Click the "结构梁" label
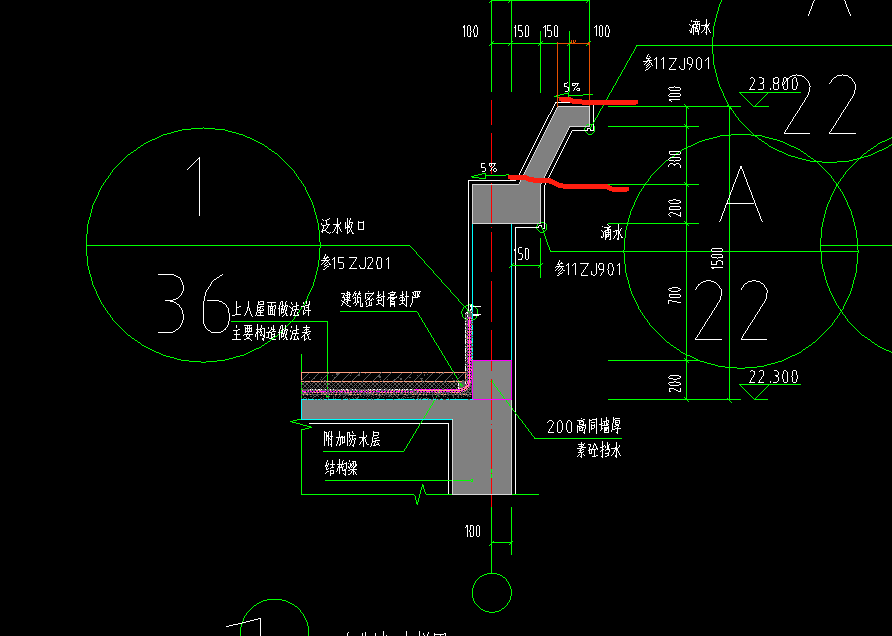892x636 pixels. 341,468
